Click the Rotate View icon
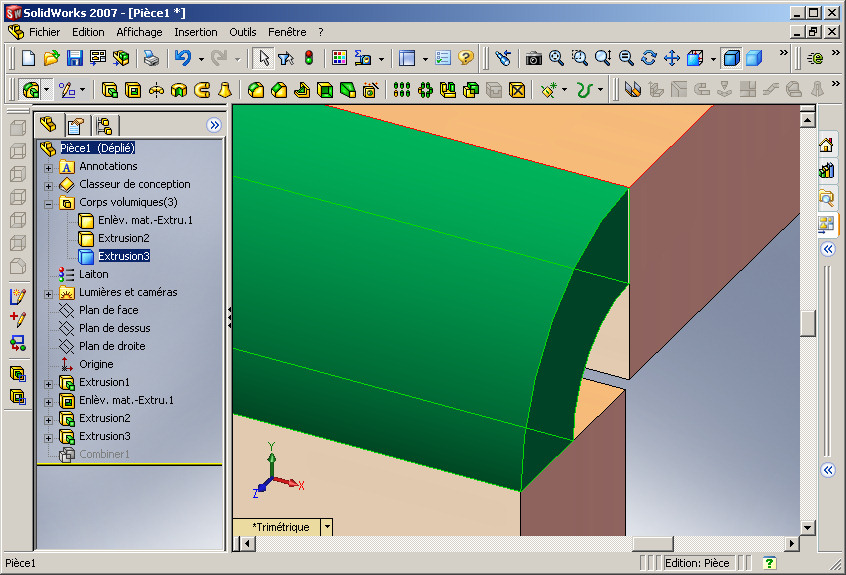Viewport: 846px width, 575px height. tap(649, 58)
